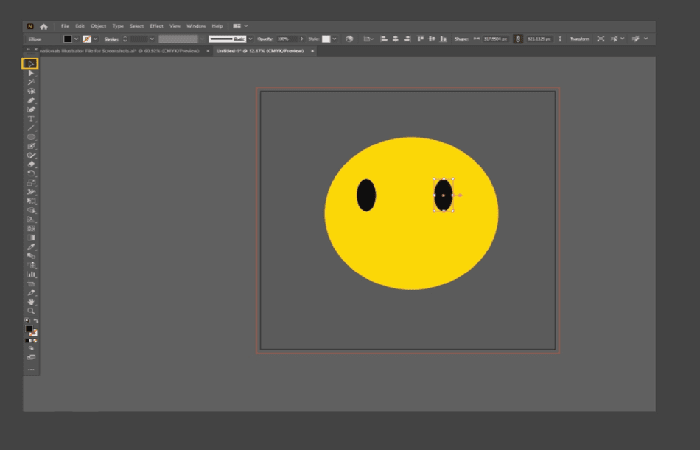This screenshot has height=450, width=700.
Task: Click the Stroke swatch in control bar
Action: [87, 39]
